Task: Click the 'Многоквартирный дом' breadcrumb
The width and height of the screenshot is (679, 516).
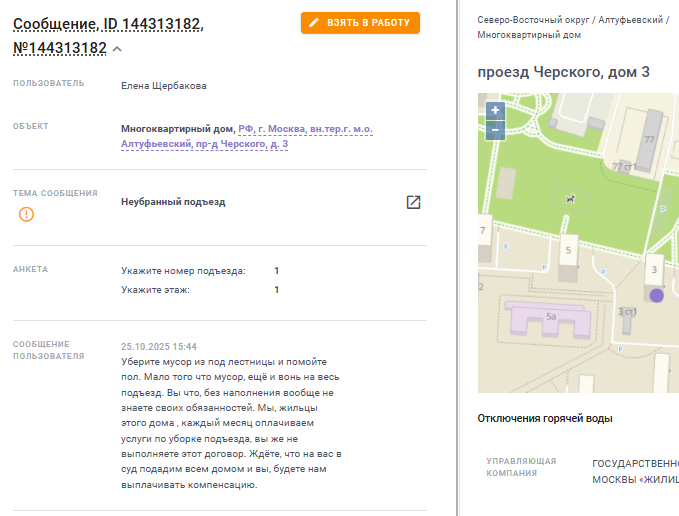Action: [529, 35]
